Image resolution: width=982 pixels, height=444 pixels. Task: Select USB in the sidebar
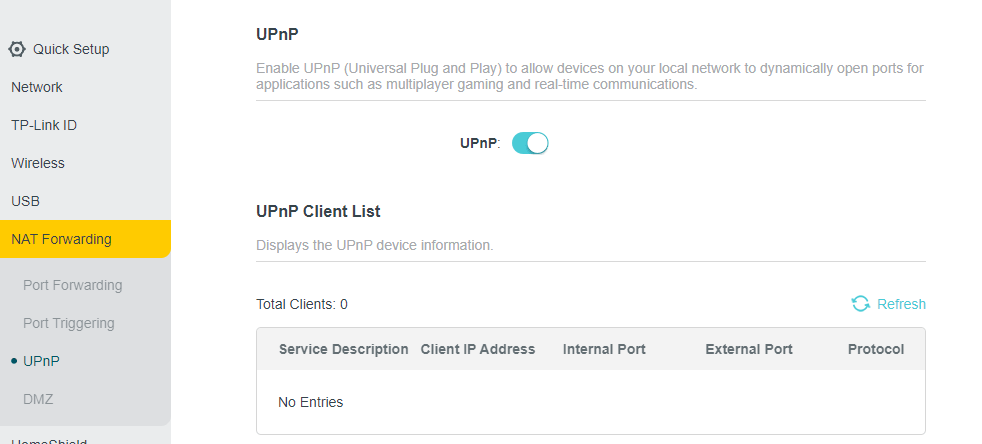26,201
